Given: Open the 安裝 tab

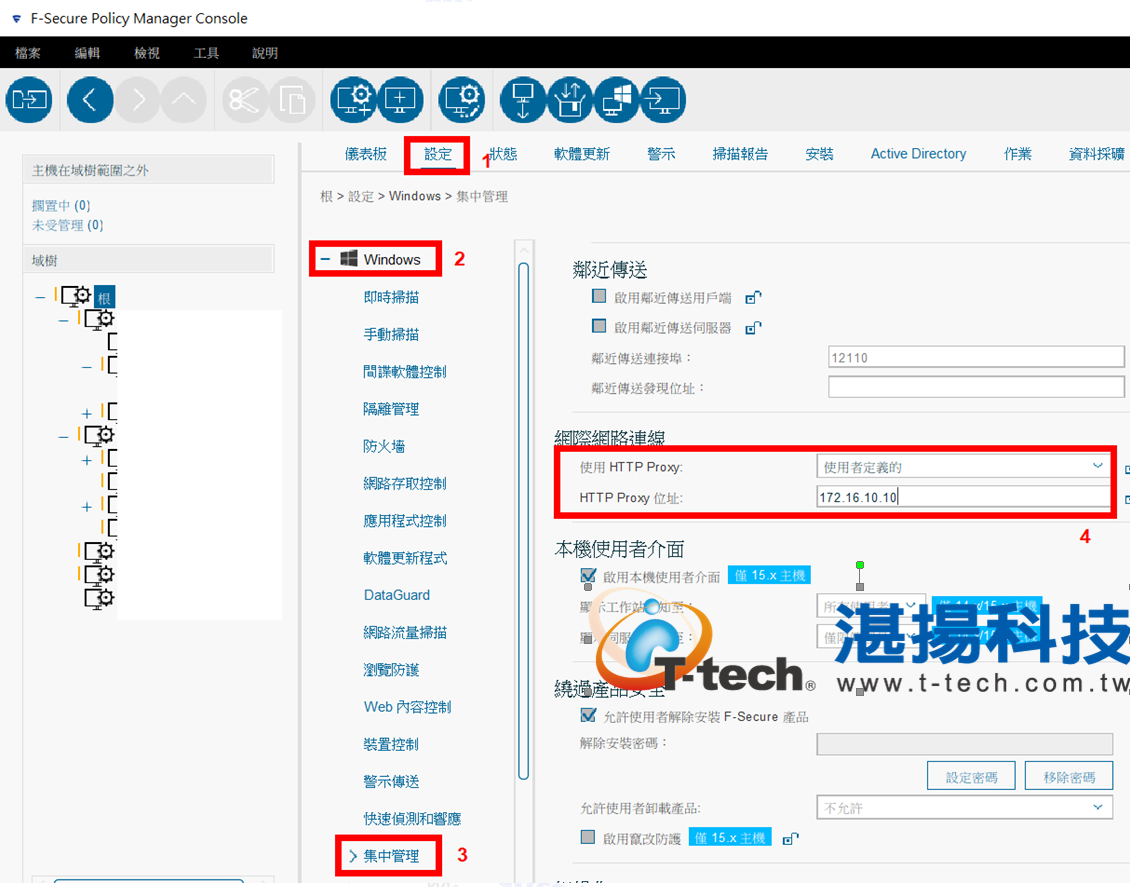Looking at the screenshot, I should click(819, 153).
